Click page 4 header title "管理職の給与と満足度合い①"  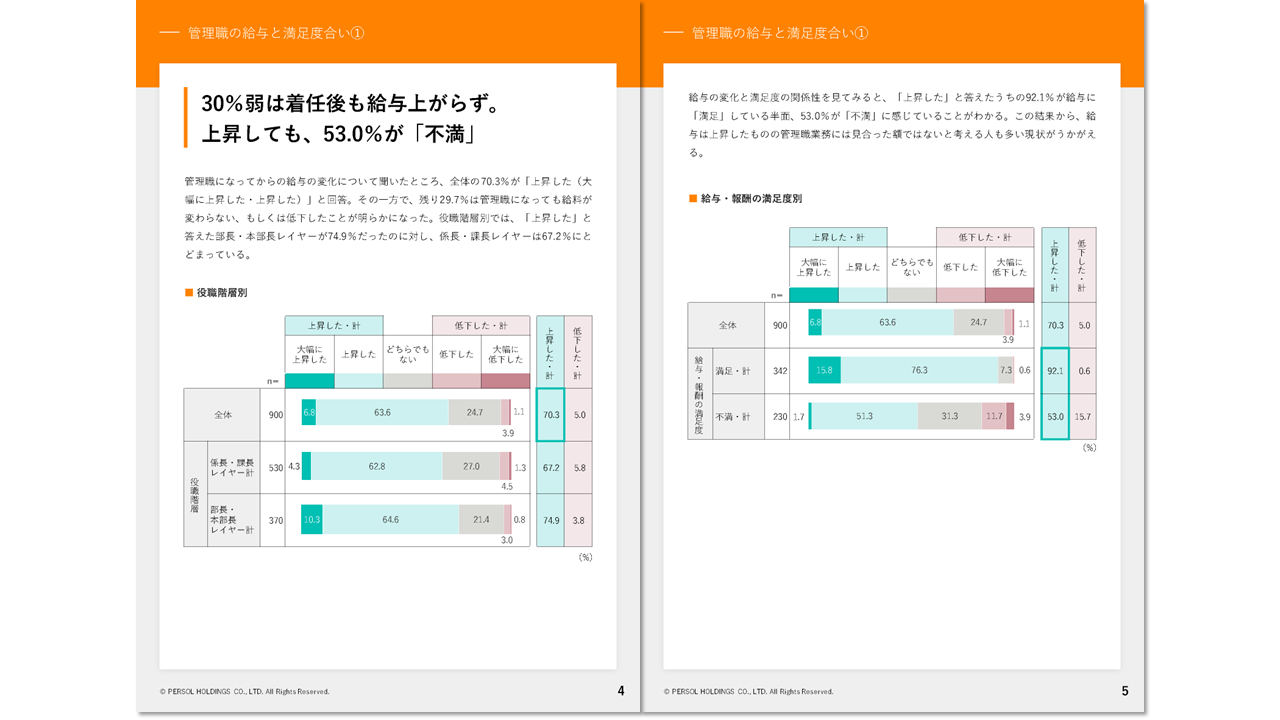(x=276, y=32)
